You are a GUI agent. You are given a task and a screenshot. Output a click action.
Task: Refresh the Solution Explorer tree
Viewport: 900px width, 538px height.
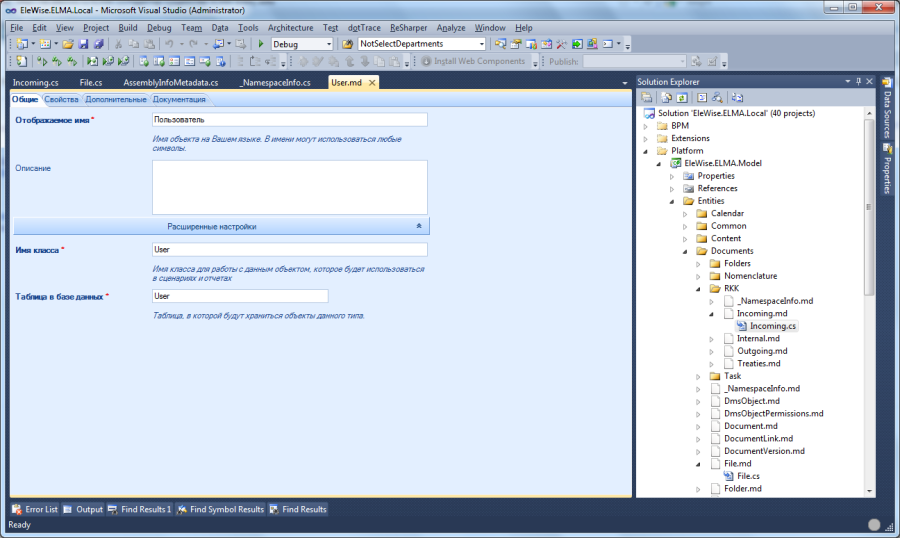(682, 98)
